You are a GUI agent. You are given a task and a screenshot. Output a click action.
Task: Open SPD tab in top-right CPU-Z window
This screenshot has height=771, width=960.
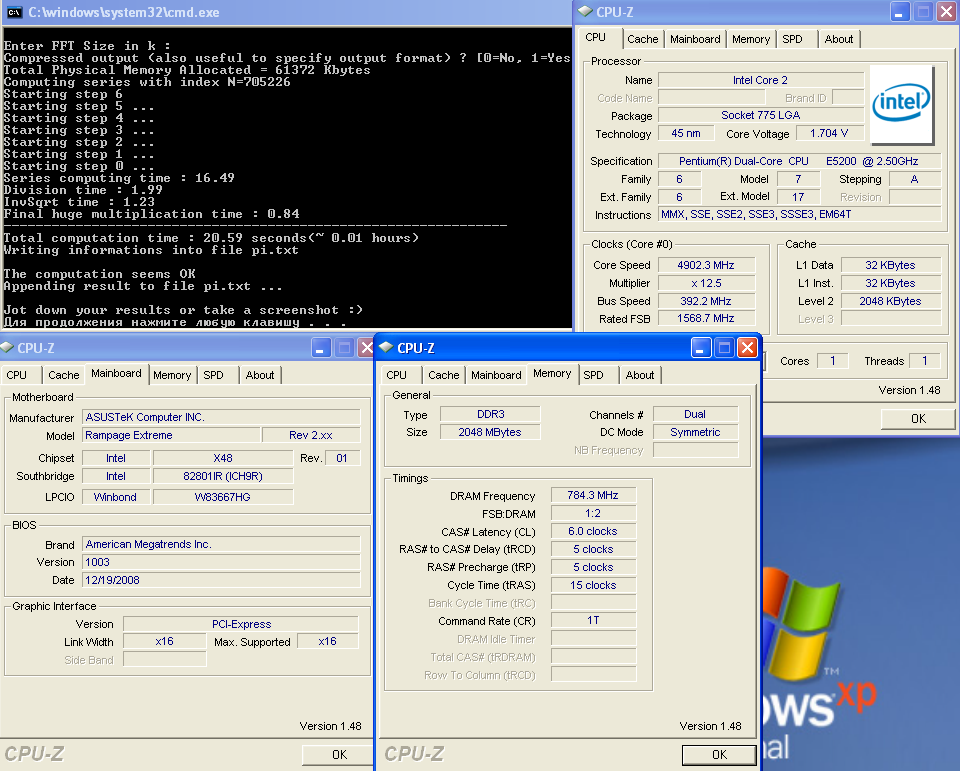[x=792, y=39]
